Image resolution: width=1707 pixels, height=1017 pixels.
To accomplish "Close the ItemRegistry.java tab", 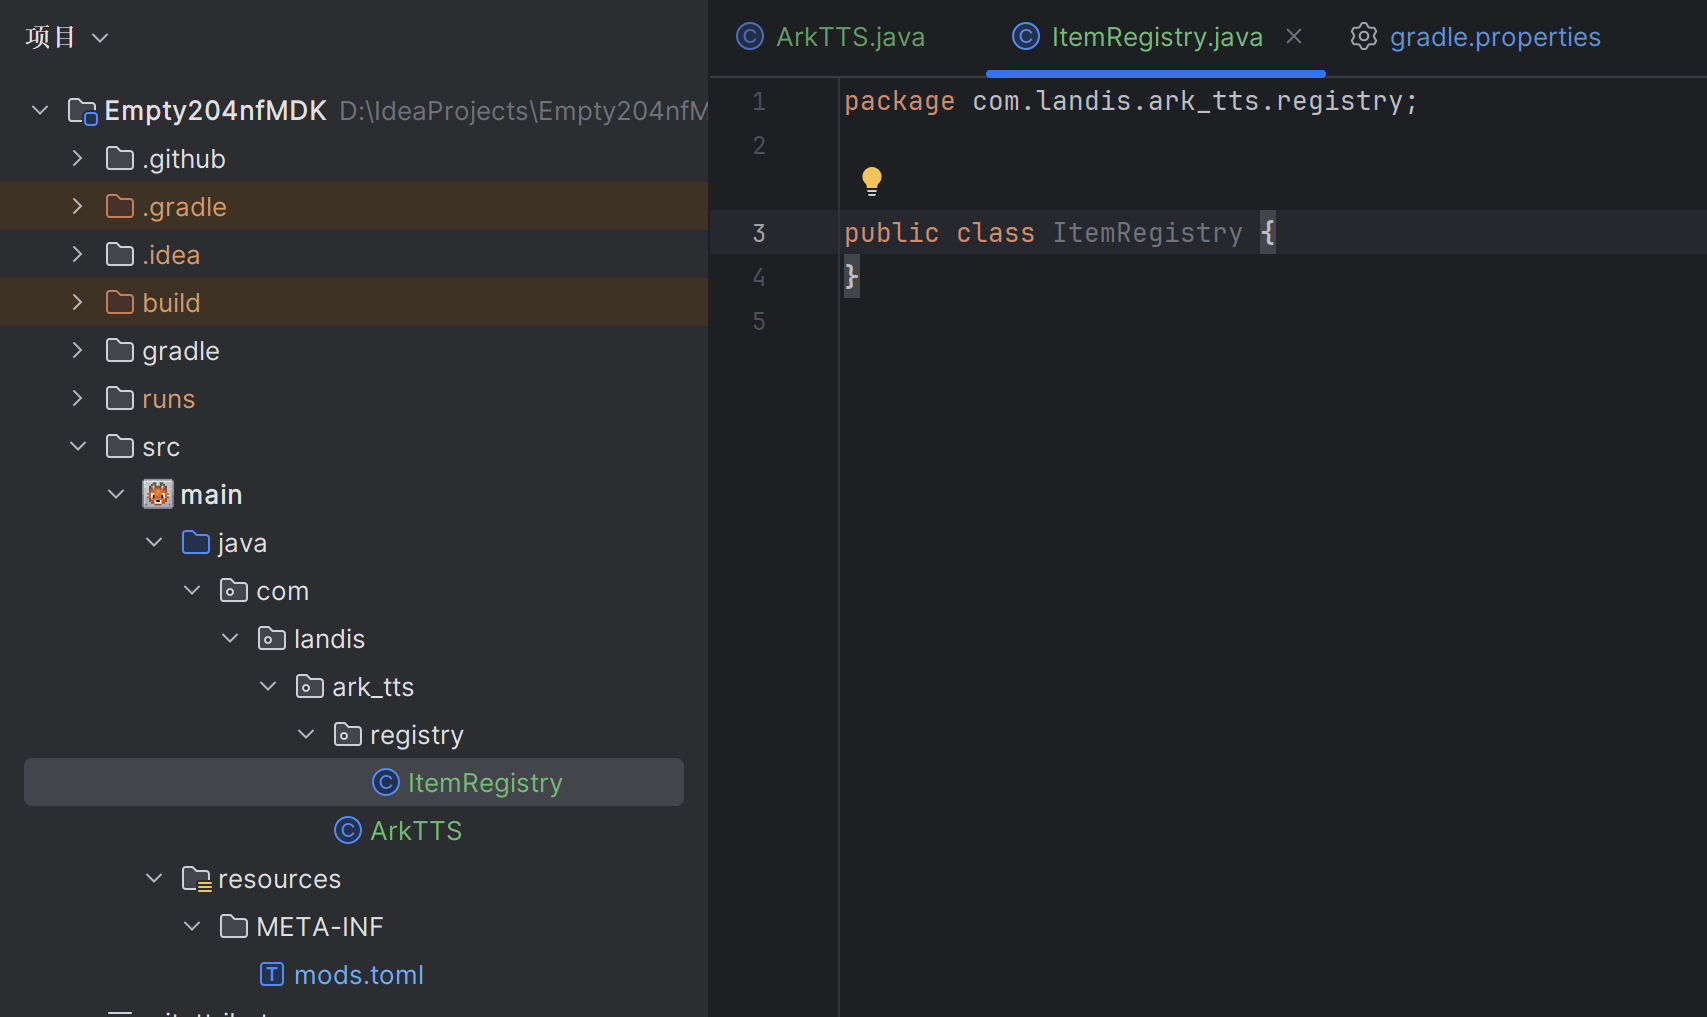I will point(1294,36).
